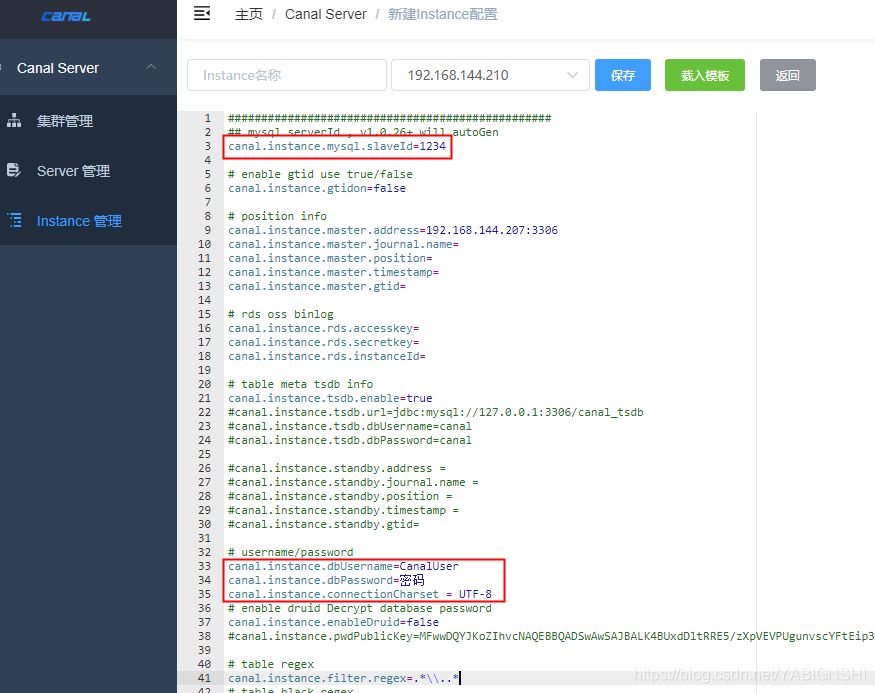Image resolution: width=875 pixels, height=693 pixels.
Task: Click the canal.instance.rds.accesskey= line
Action: coord(323,328)
